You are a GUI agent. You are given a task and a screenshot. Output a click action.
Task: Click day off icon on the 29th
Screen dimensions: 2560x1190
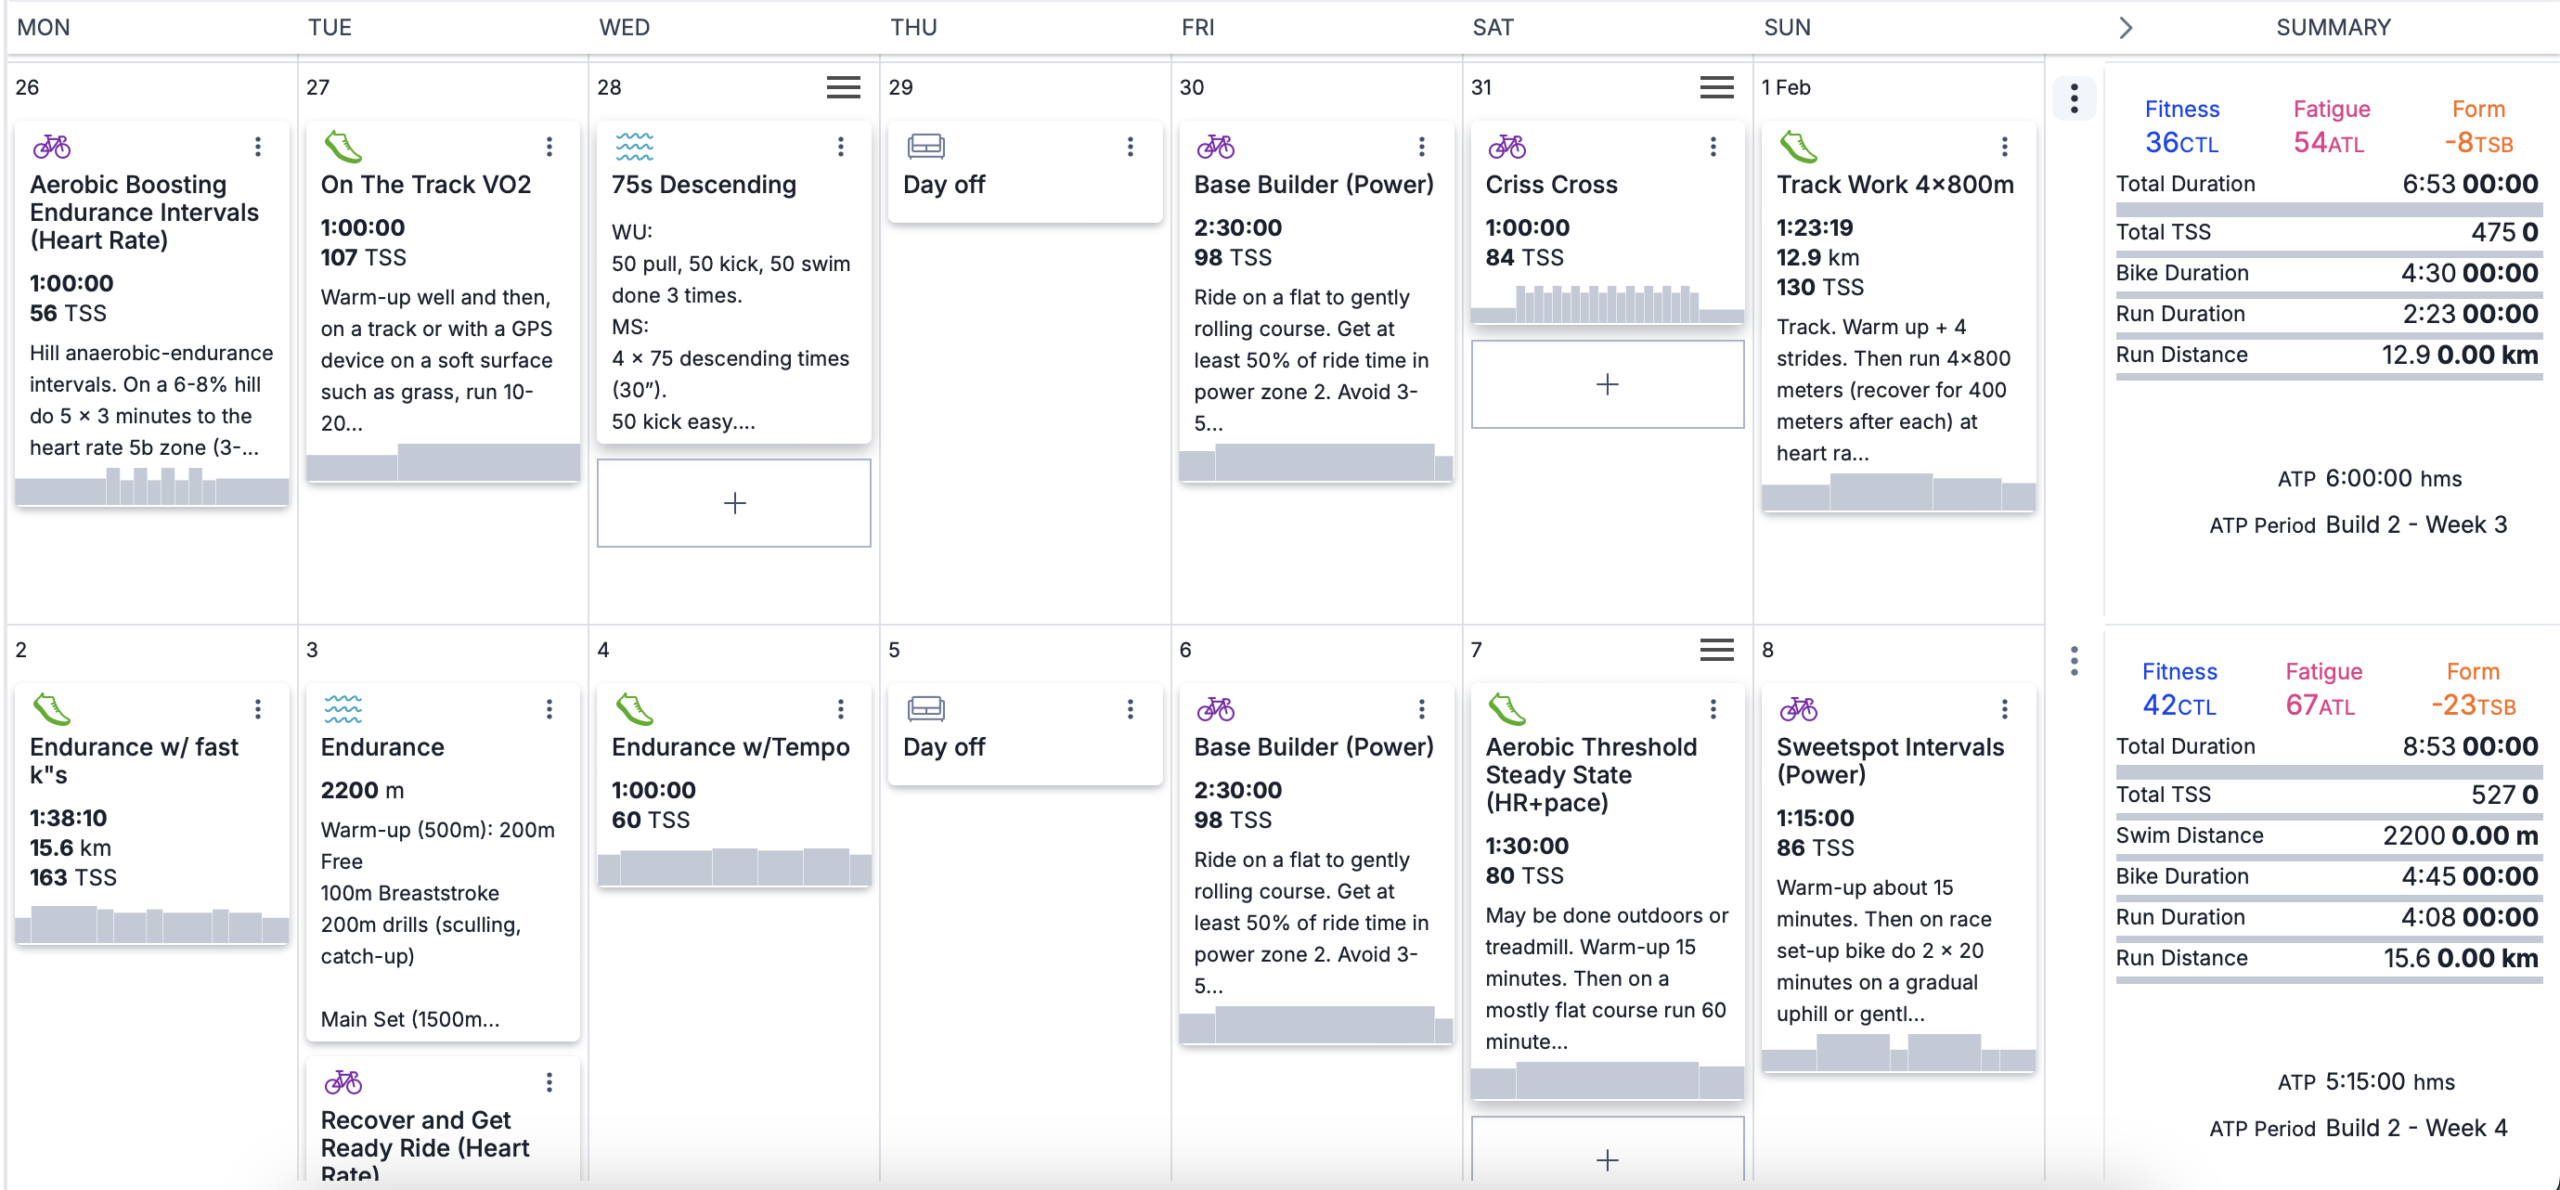(926, 147)
